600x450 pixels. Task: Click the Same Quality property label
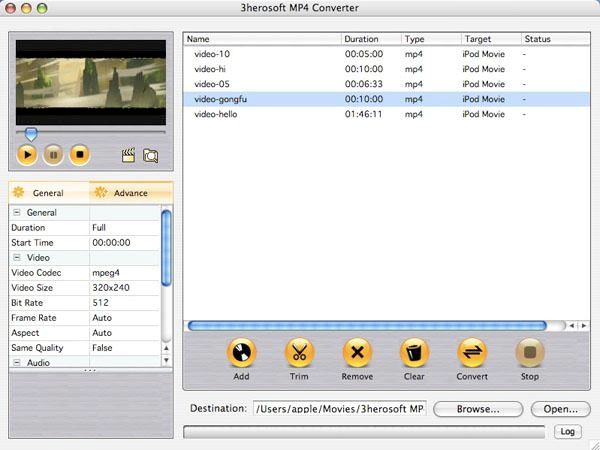coord(37,348)
